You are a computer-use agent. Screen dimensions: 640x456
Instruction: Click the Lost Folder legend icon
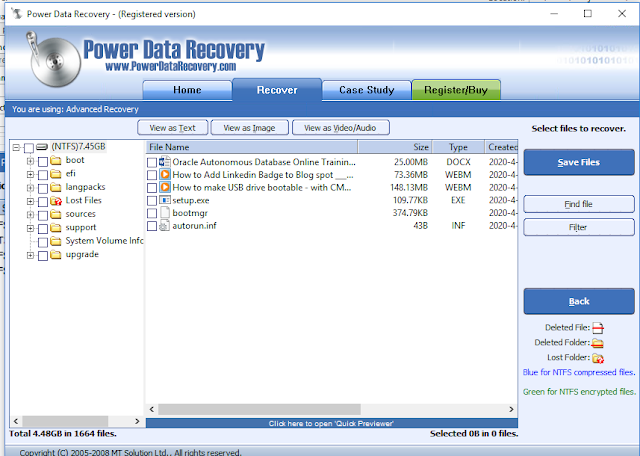pos(598,358)
